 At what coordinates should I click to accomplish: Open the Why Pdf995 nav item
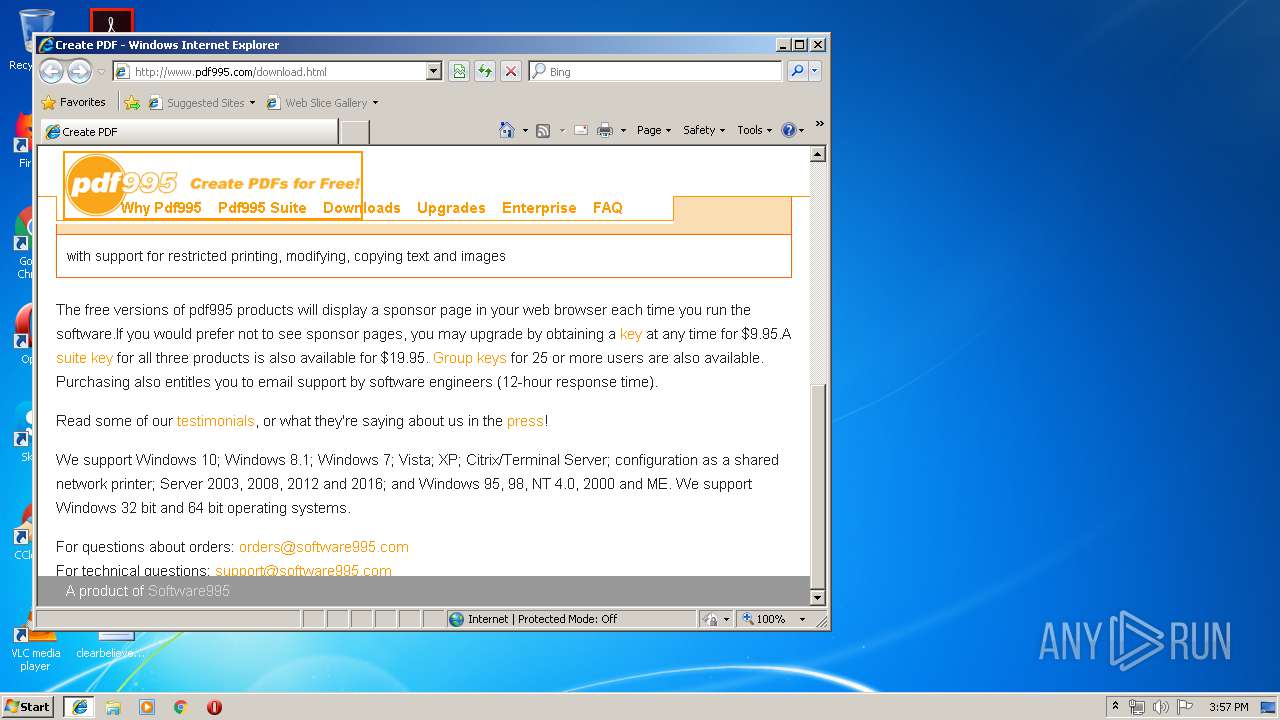coord(161,208)
